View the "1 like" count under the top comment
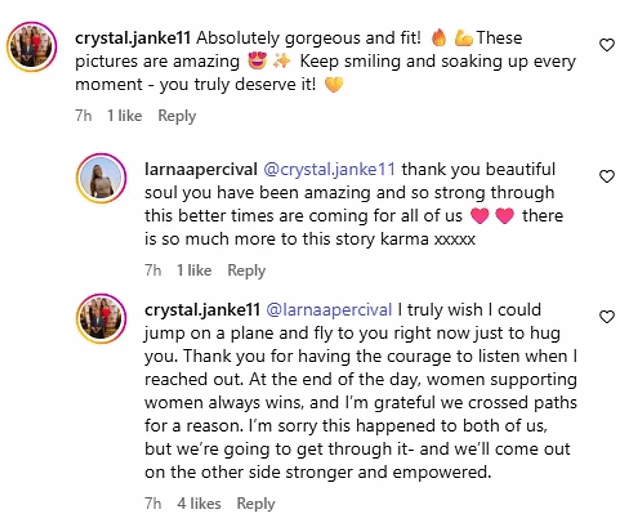Screen dimensions: 628x512 124,116
